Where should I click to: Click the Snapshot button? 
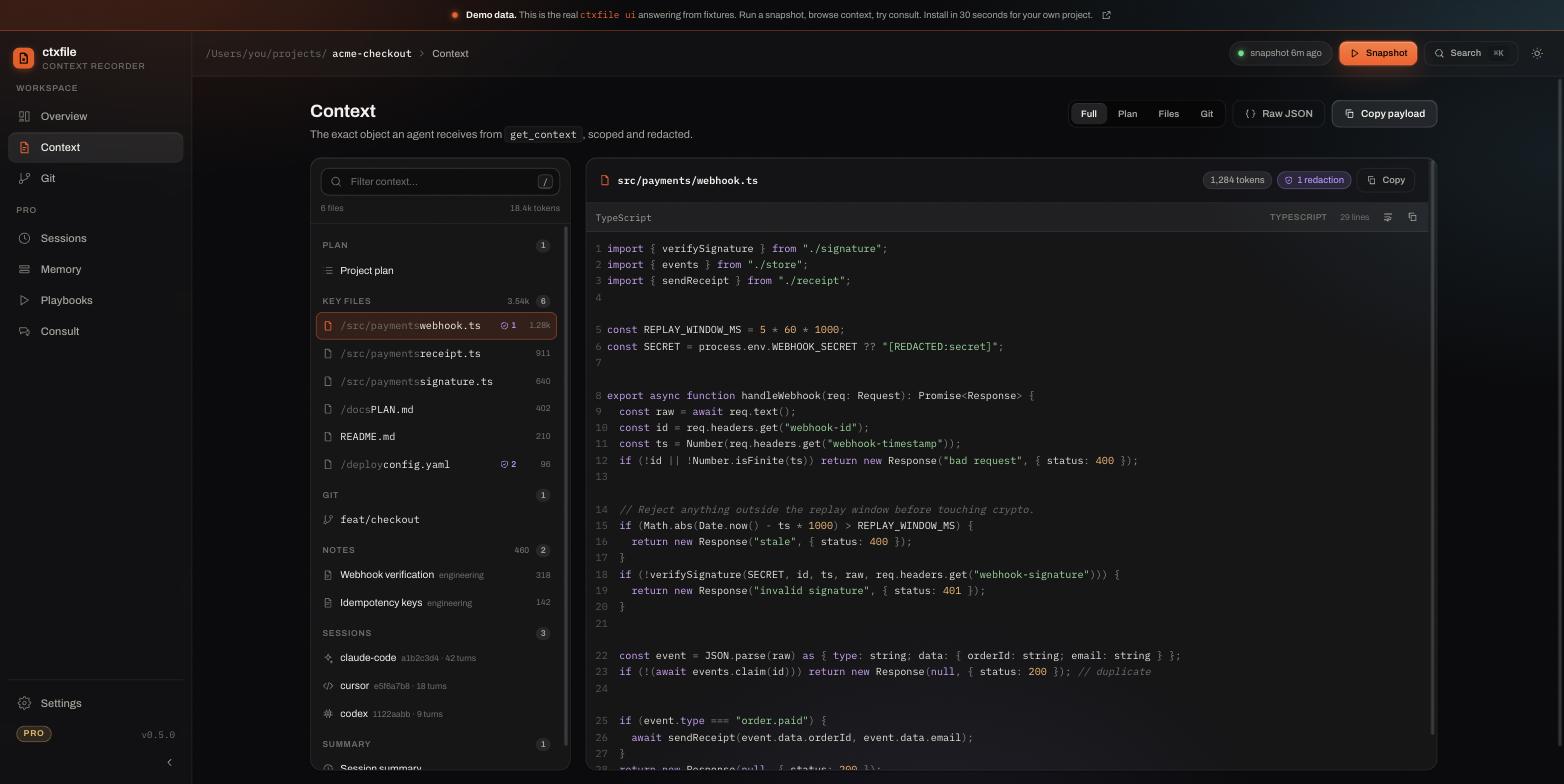(1378, 53)
